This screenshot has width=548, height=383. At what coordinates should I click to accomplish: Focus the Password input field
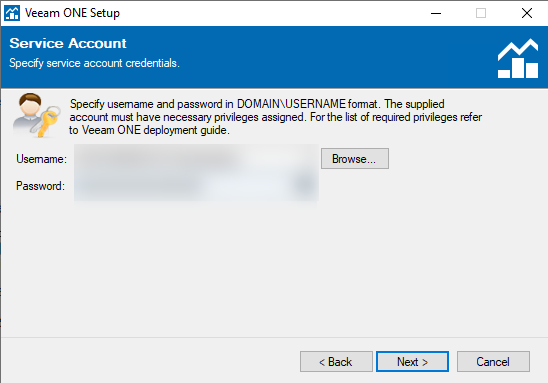[x=196, y=186]
